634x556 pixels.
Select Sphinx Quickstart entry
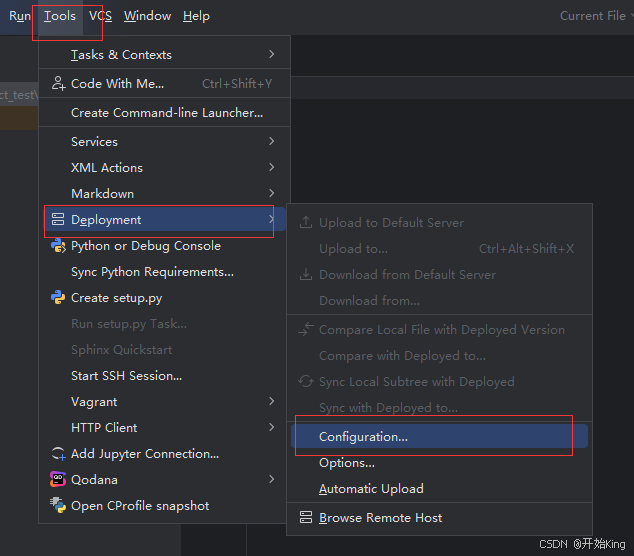coord(122,349)
